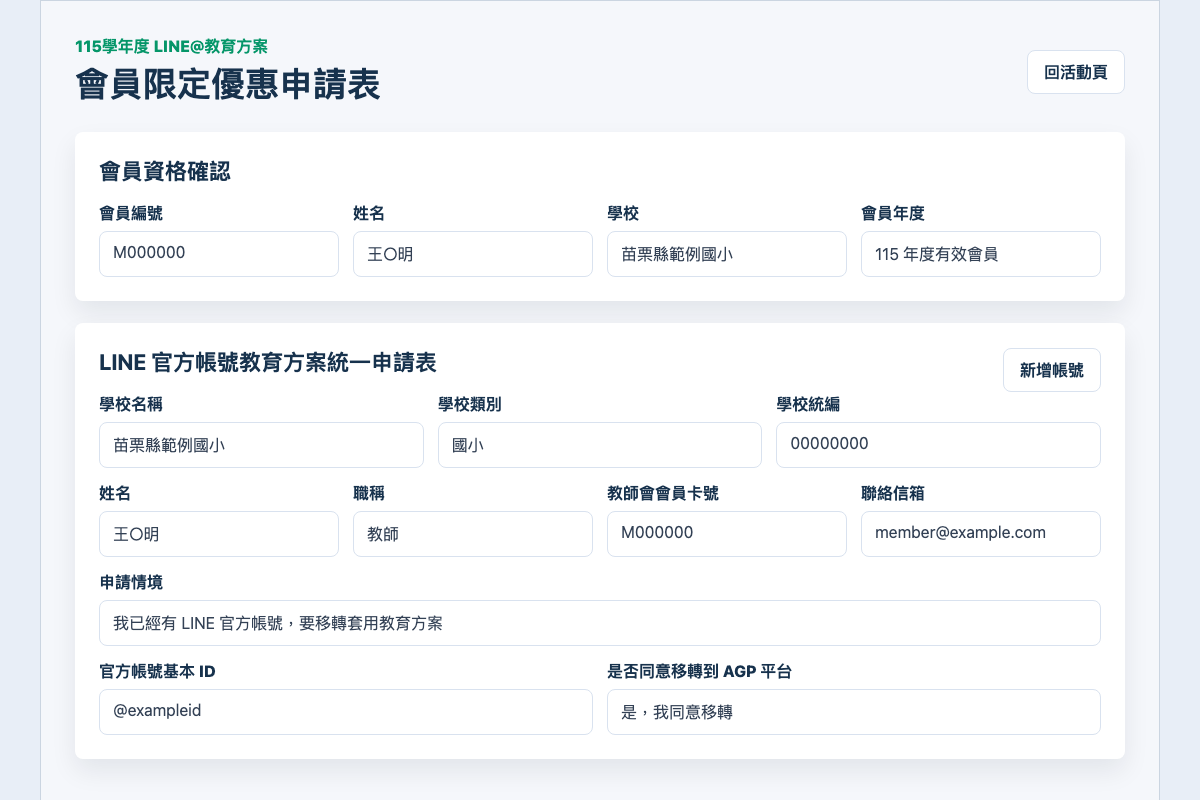
Task: Select the 姓名 field beside the 職稱 field
Action: click(219, 534)
